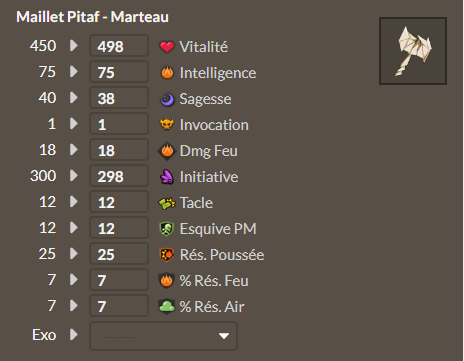Image resolution: width=464 pixels, height=361 pixels.
Task: Click the Maillet Pitaf hammer thumbnail
Action: pos(413,51)
